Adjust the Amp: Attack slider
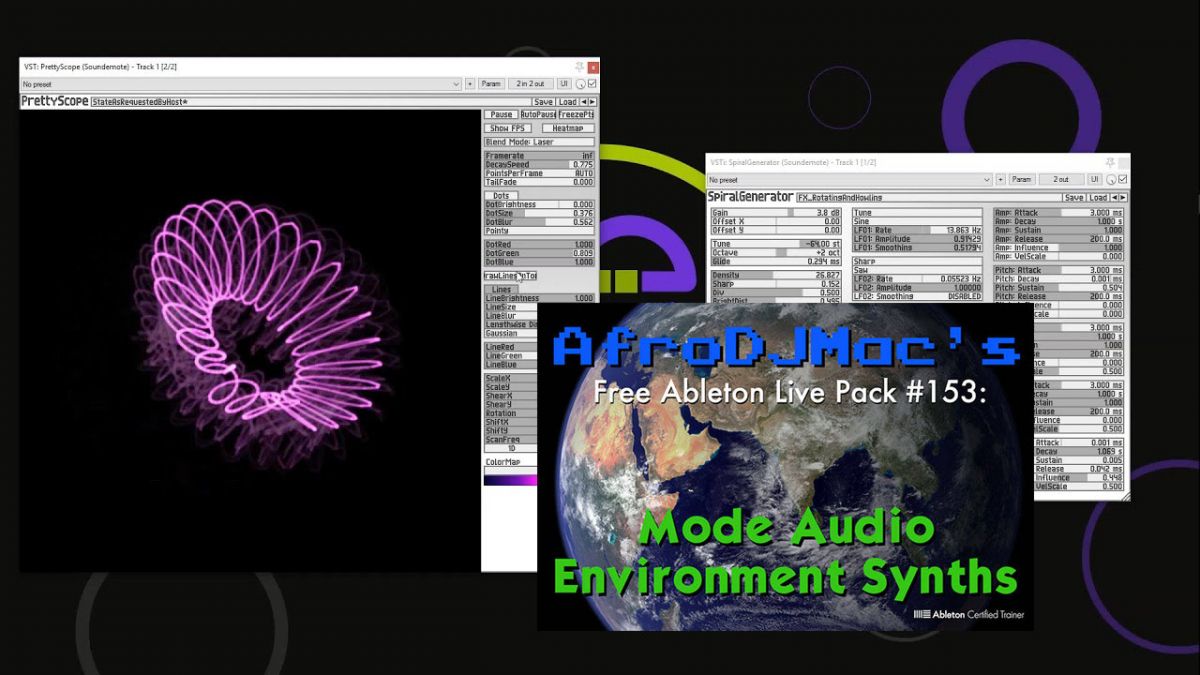 tap(1059, 213)
